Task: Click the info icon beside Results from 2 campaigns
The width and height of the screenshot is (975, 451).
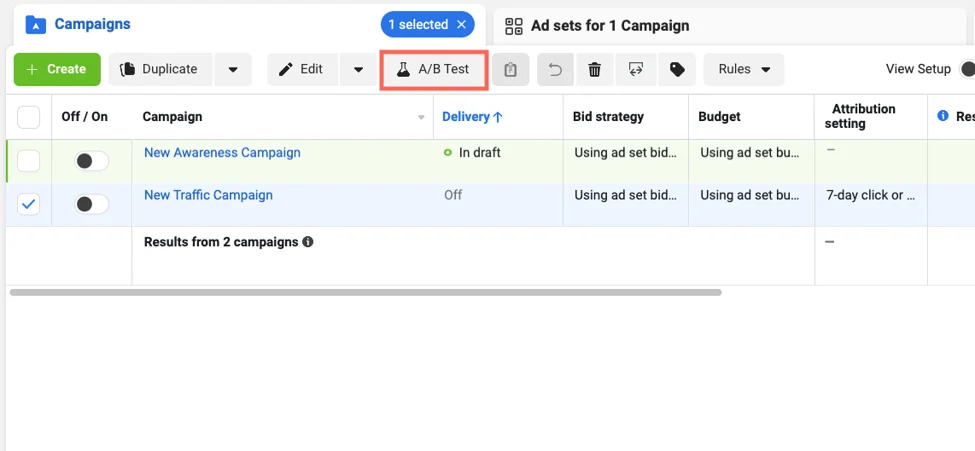Action: pyautogui.click(x=307, y=242)
